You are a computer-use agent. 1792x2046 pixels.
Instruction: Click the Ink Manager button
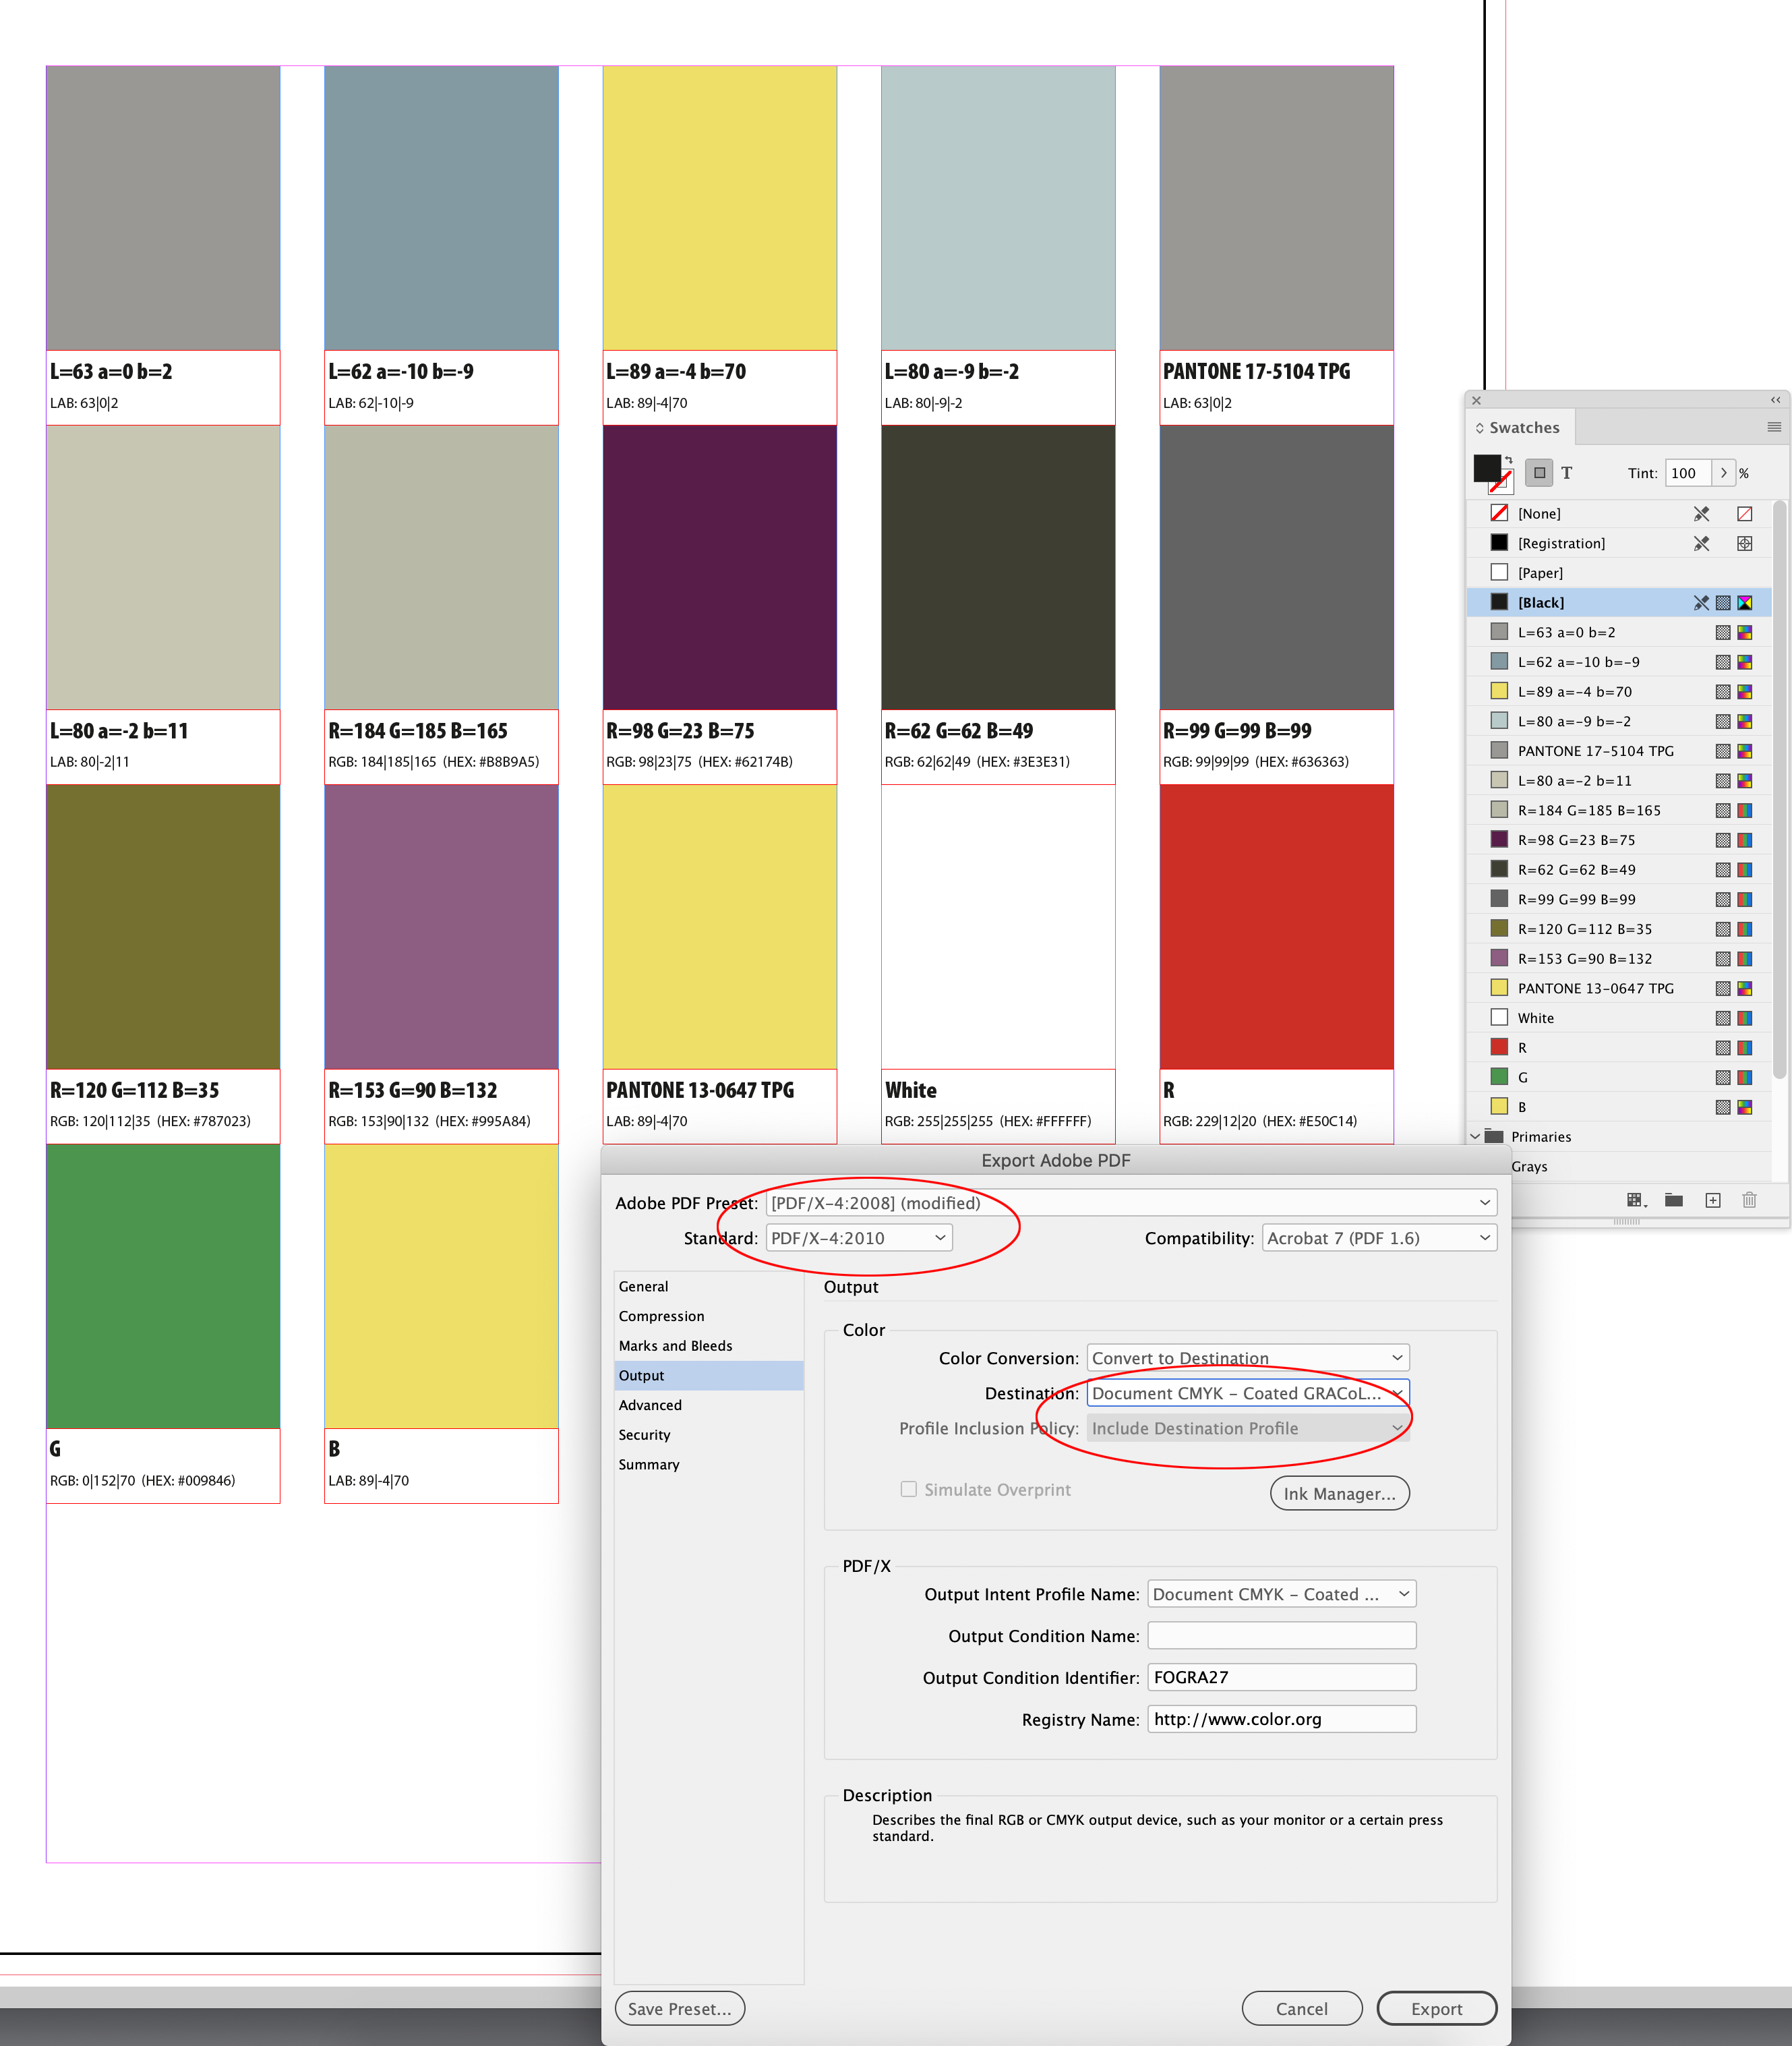(x=1340, y=1493)
